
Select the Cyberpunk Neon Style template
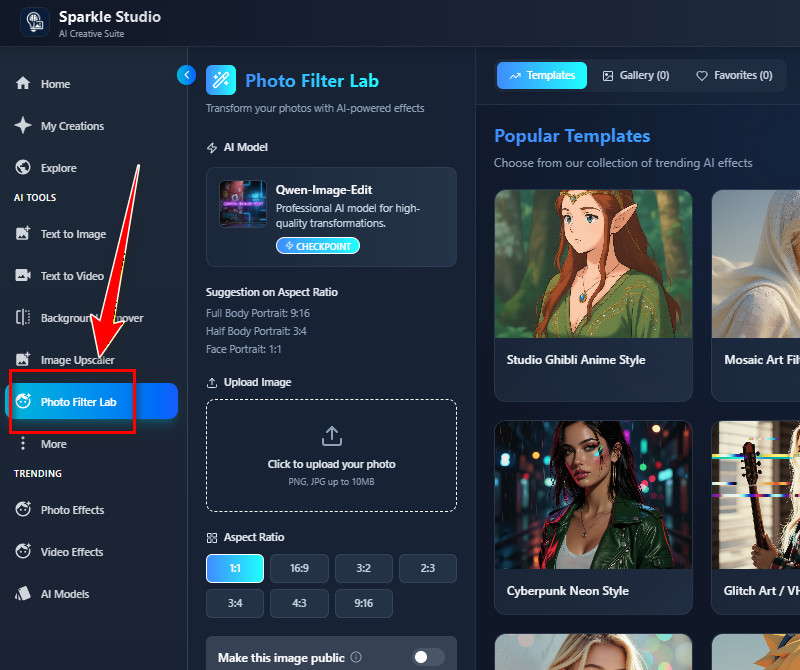593,516
